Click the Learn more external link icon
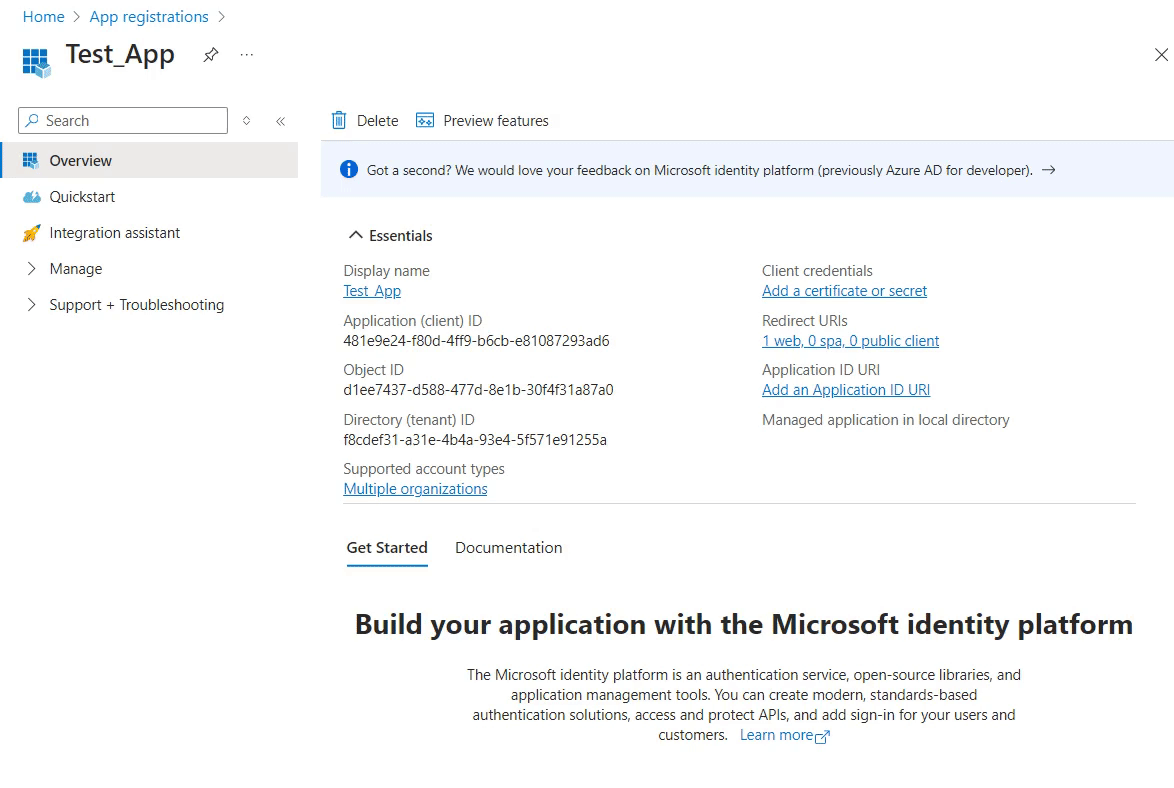The width and height of the screenshot is (1174, 788). [822, 737]
